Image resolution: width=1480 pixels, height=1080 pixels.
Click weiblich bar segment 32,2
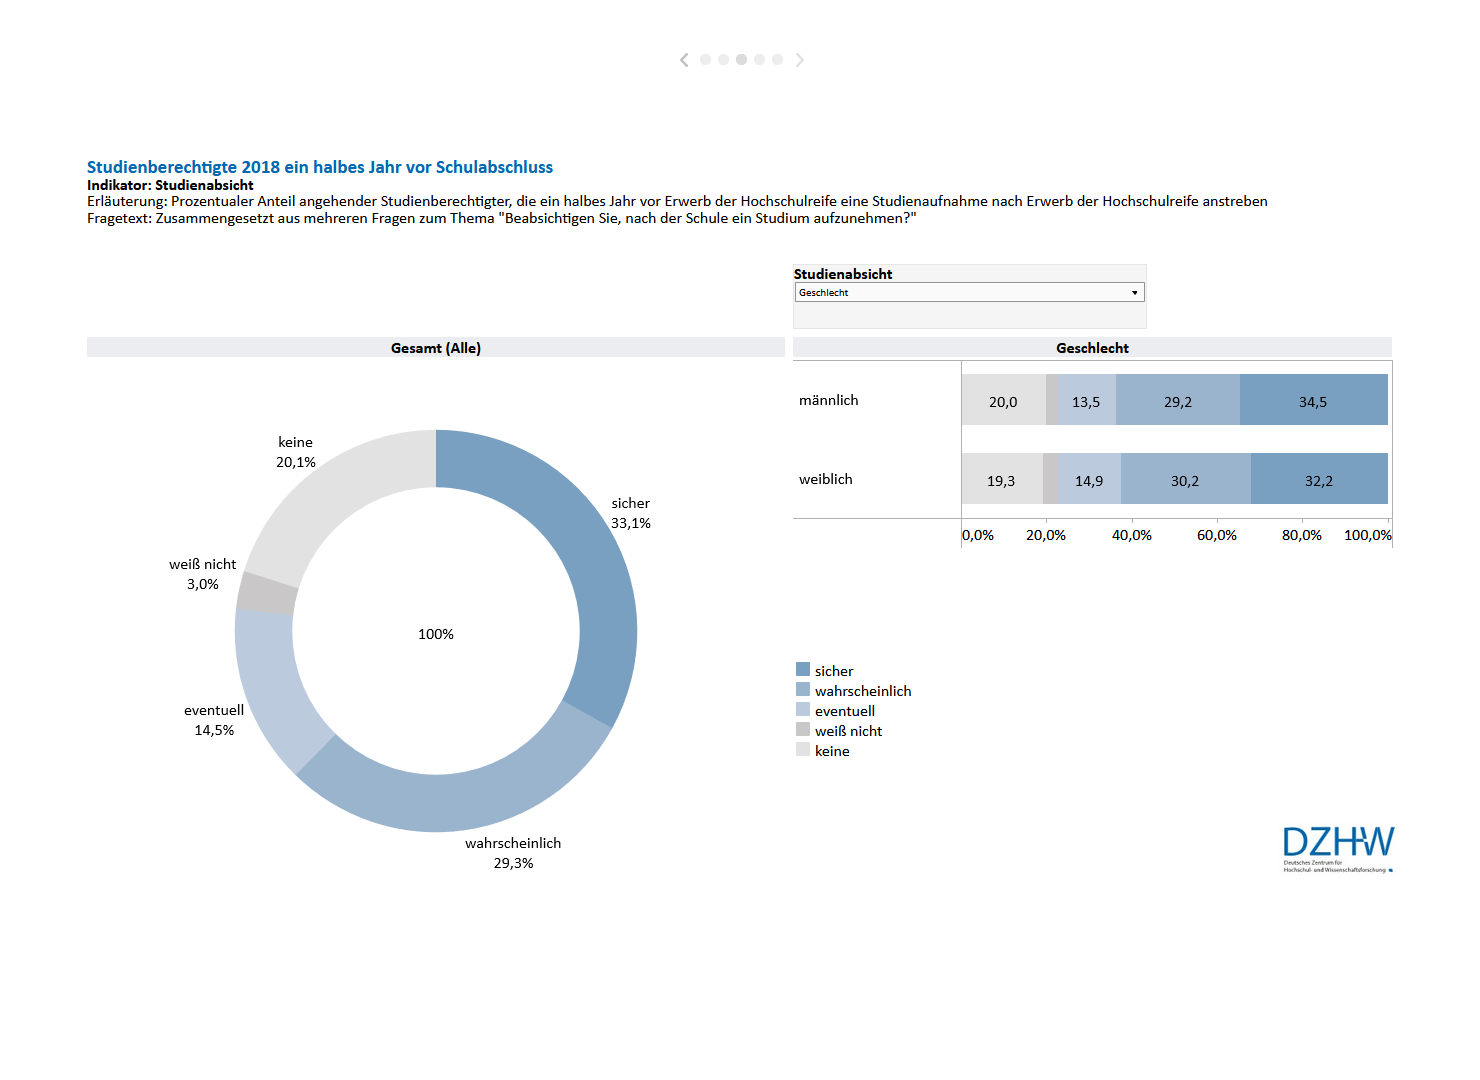1319,479
